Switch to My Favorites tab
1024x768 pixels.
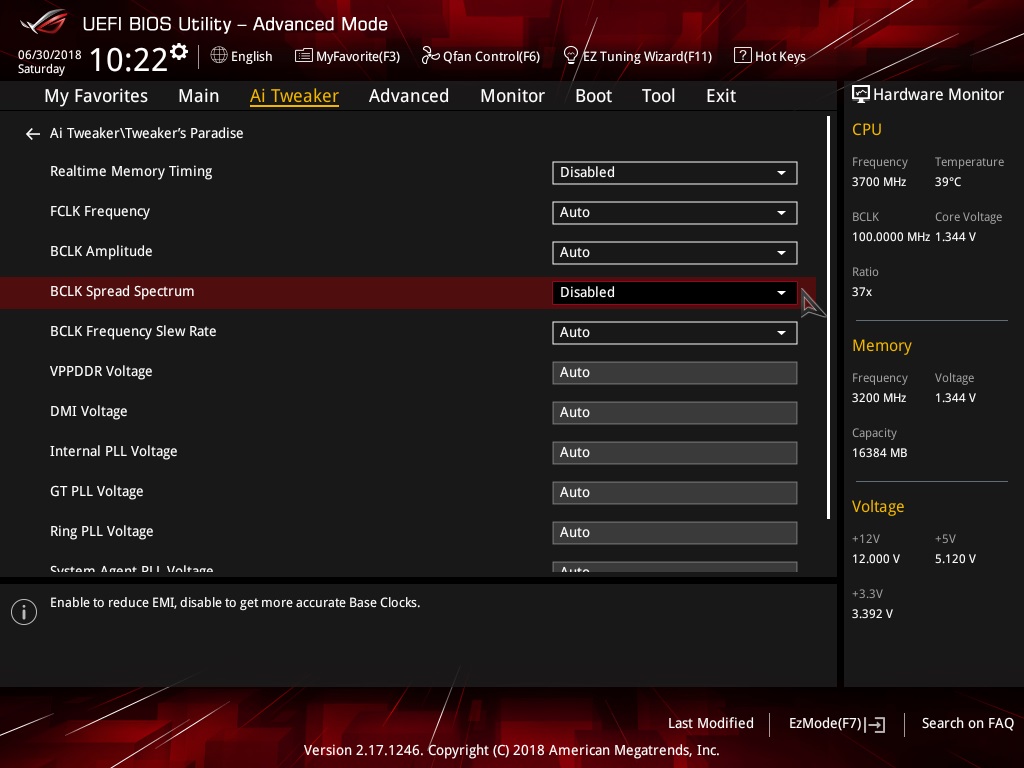[96, 96]
